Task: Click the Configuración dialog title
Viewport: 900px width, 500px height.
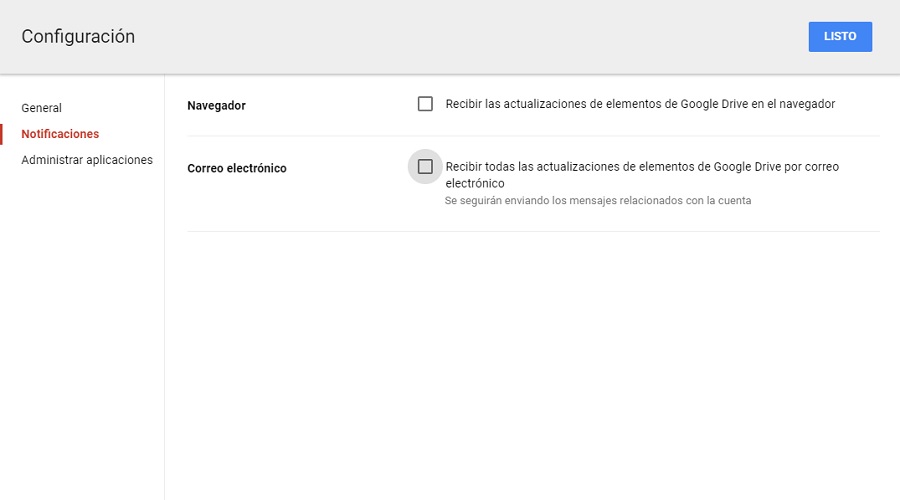Action: 78,37
